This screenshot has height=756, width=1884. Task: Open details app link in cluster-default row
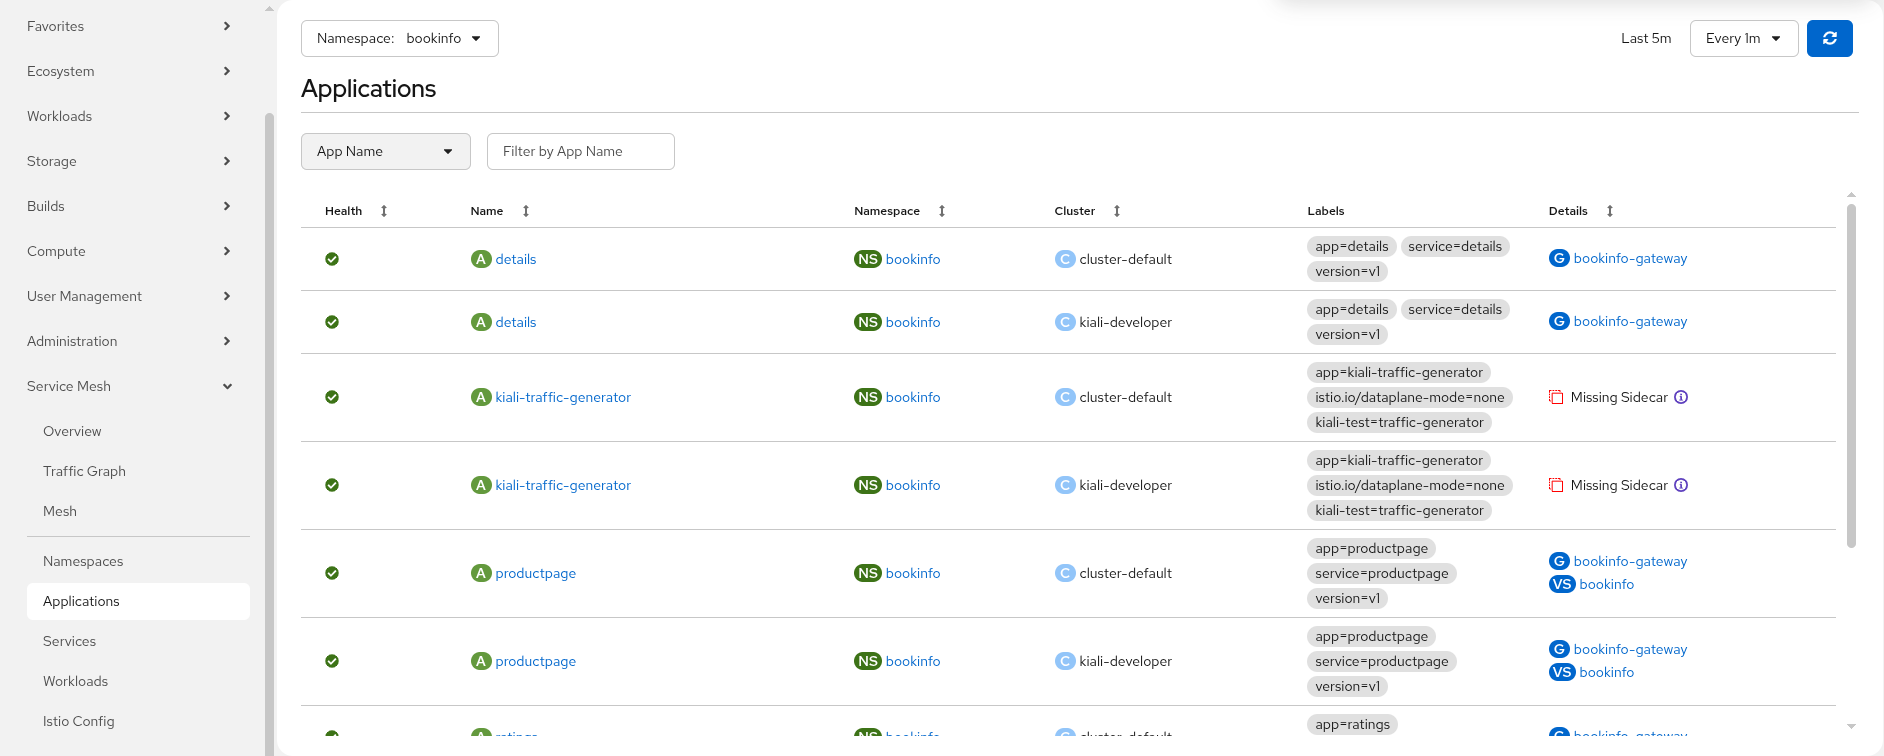tap(516, 259)
